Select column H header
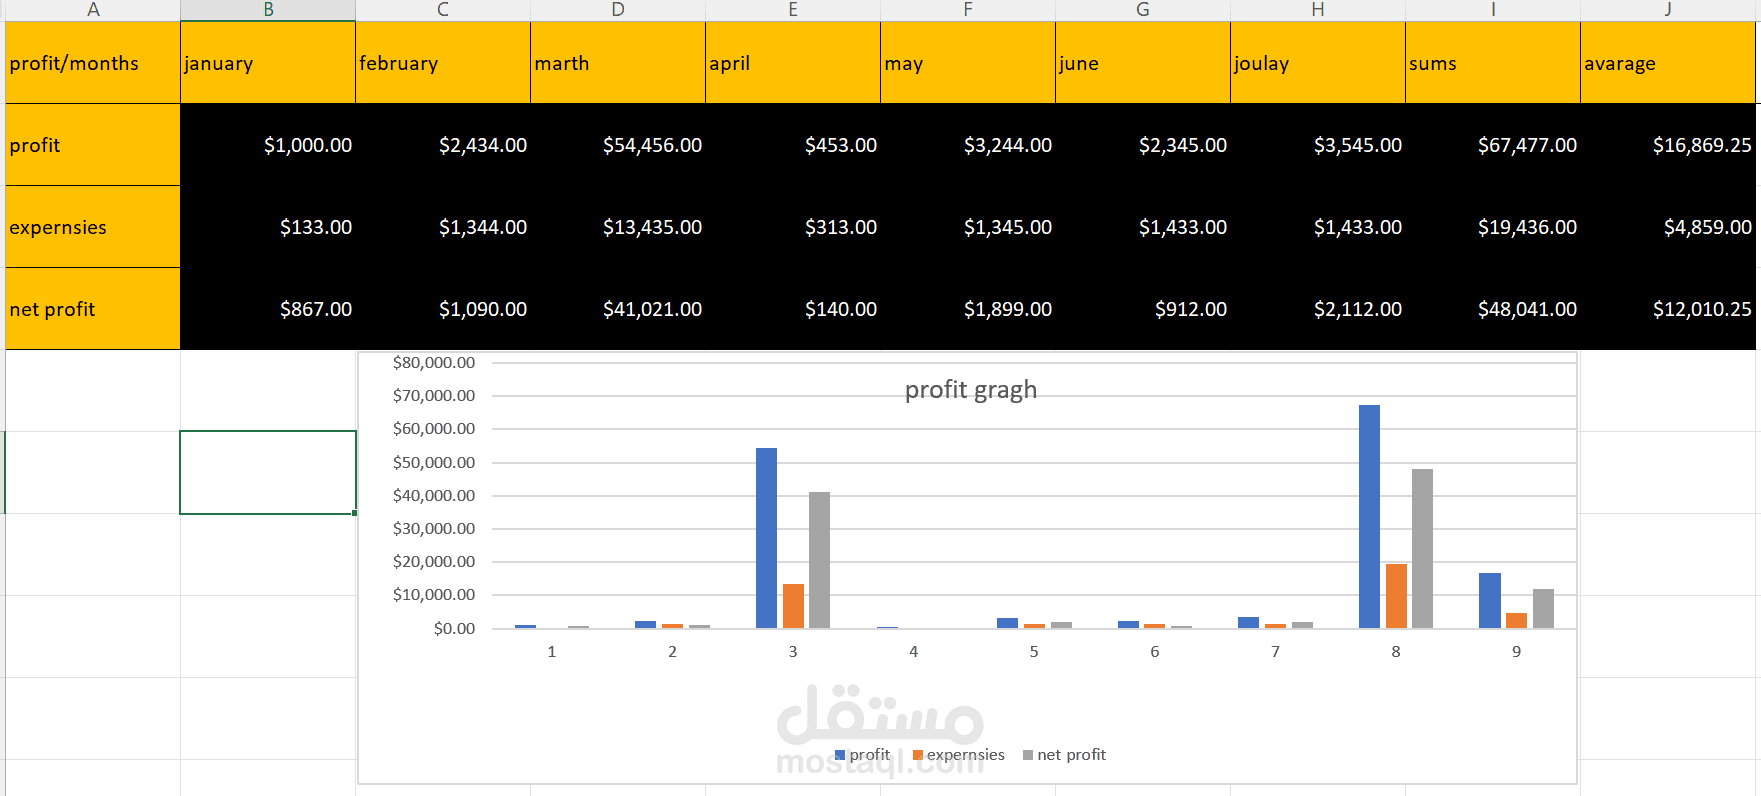 (1318, 10)
